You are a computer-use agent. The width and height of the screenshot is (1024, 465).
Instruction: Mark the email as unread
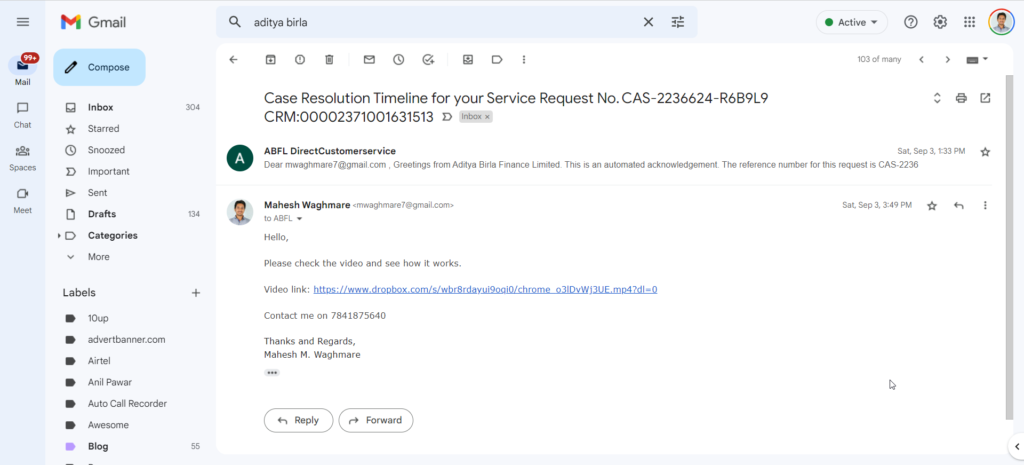(369, 59)
